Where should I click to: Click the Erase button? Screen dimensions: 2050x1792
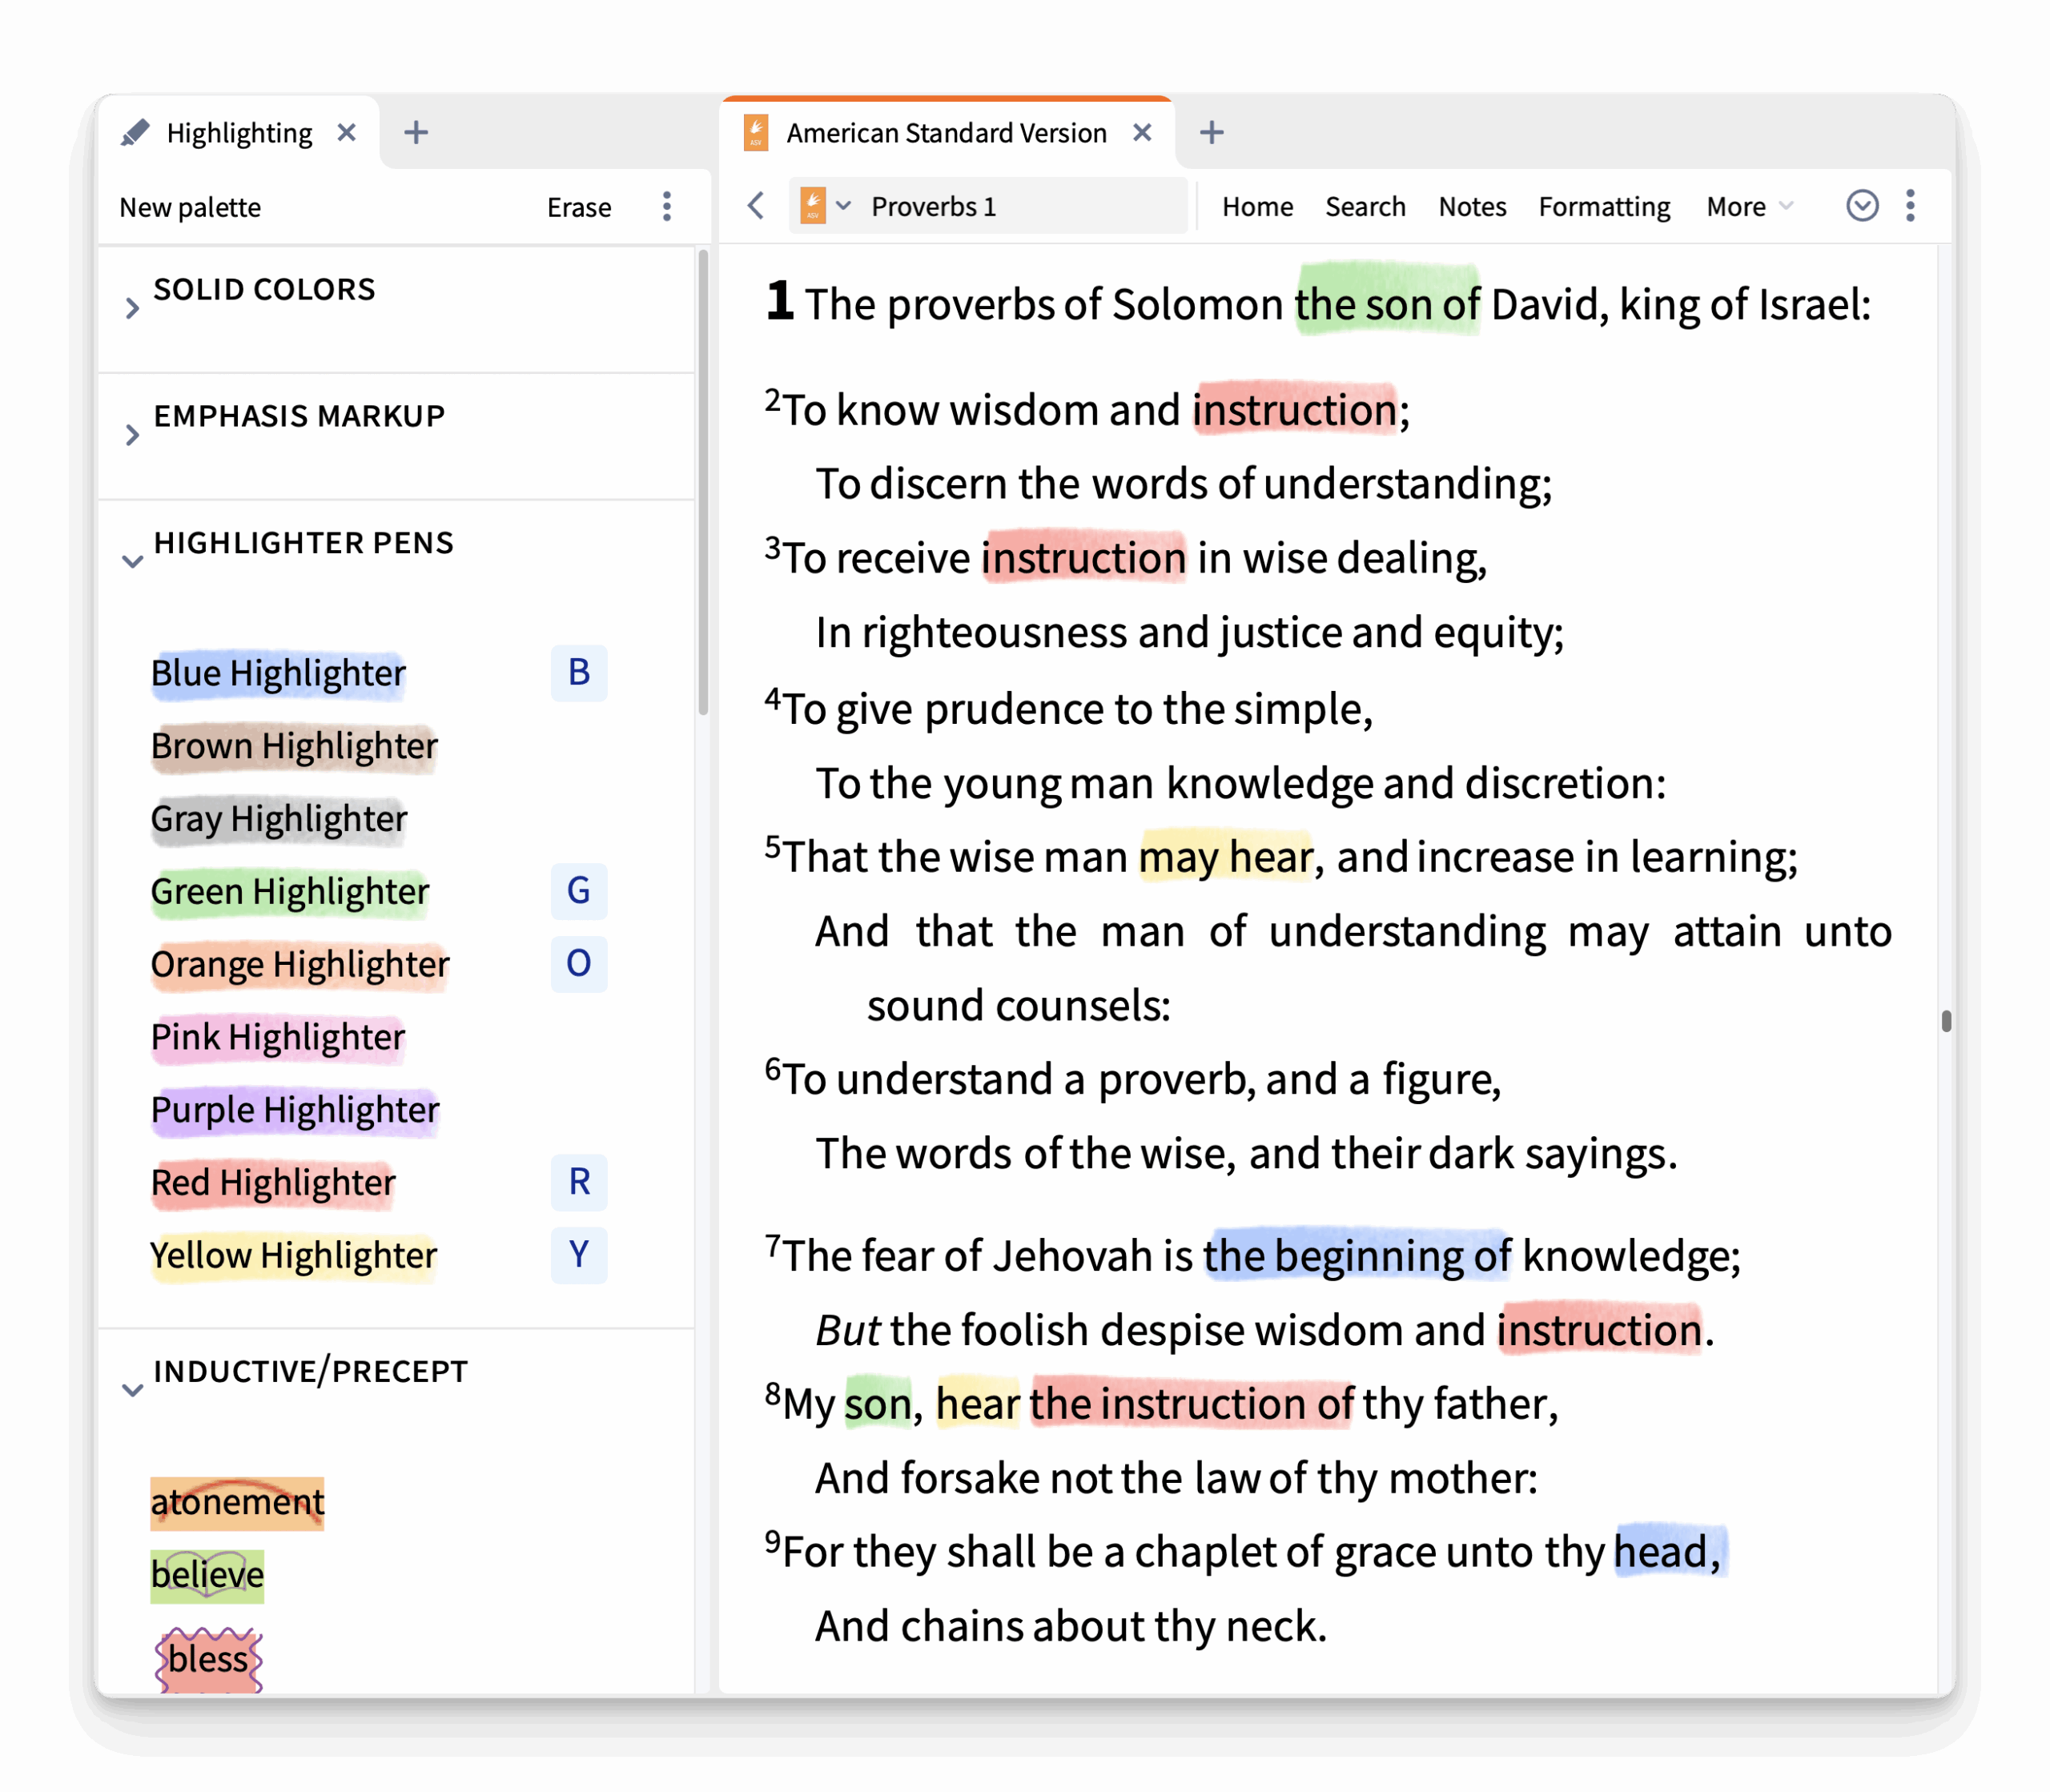[579, 207]
